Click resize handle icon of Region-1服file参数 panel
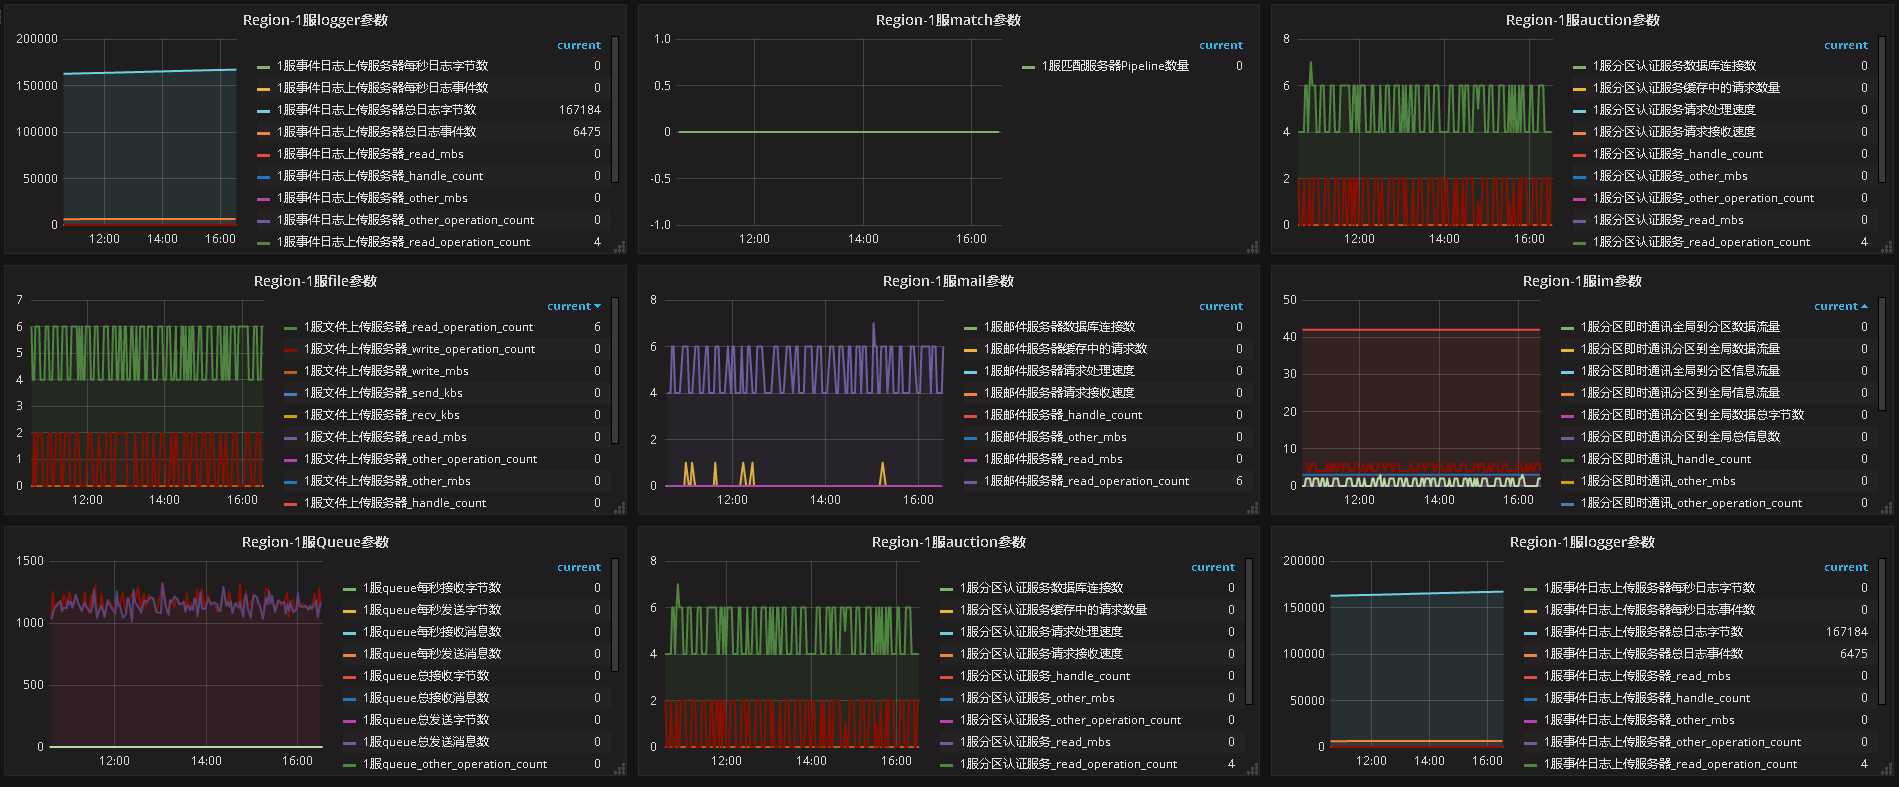Viewport: 1899px width, 787px height. pos(620,508)
